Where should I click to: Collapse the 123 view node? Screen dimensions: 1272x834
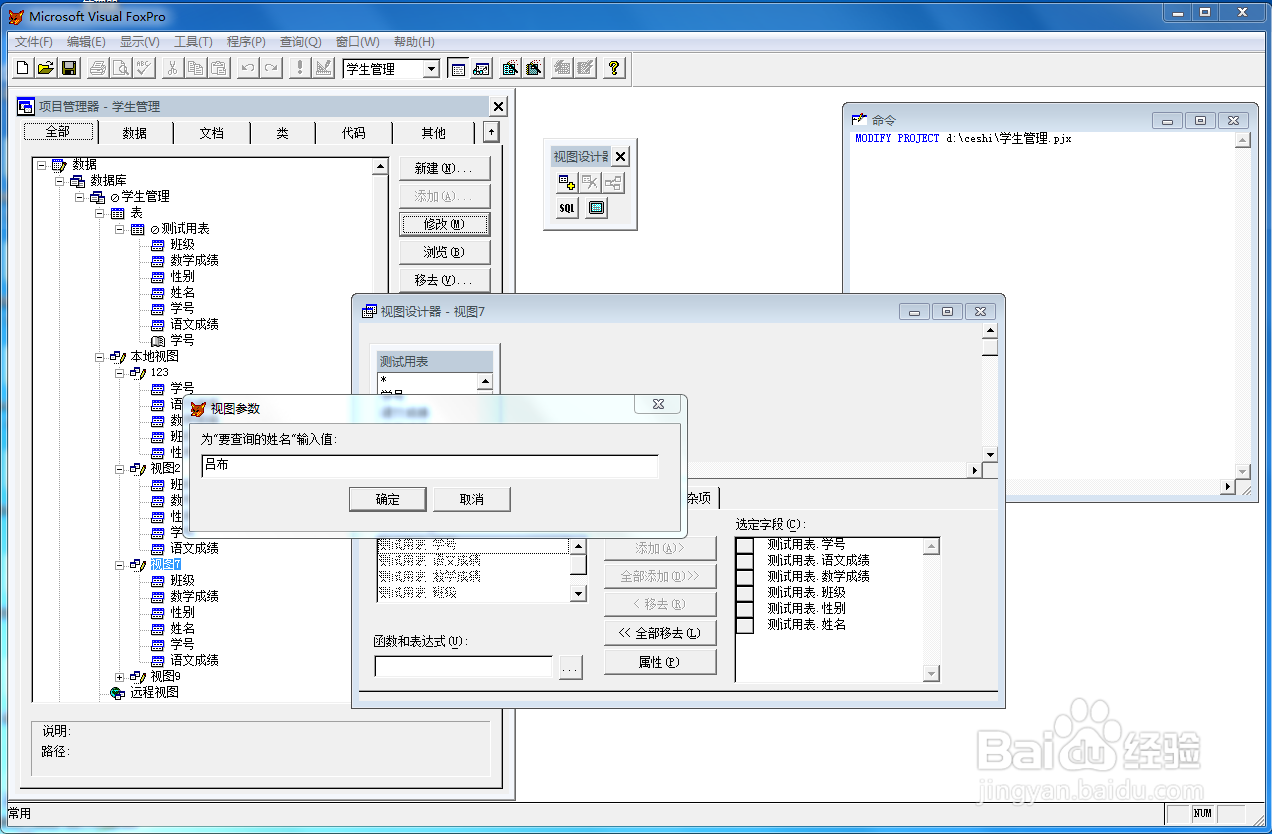click(x=120, y=372)
